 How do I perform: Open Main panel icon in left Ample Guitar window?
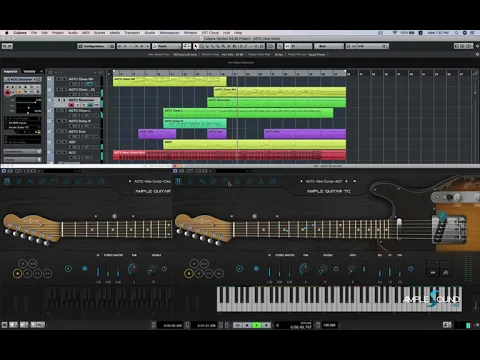click(7, 181)
